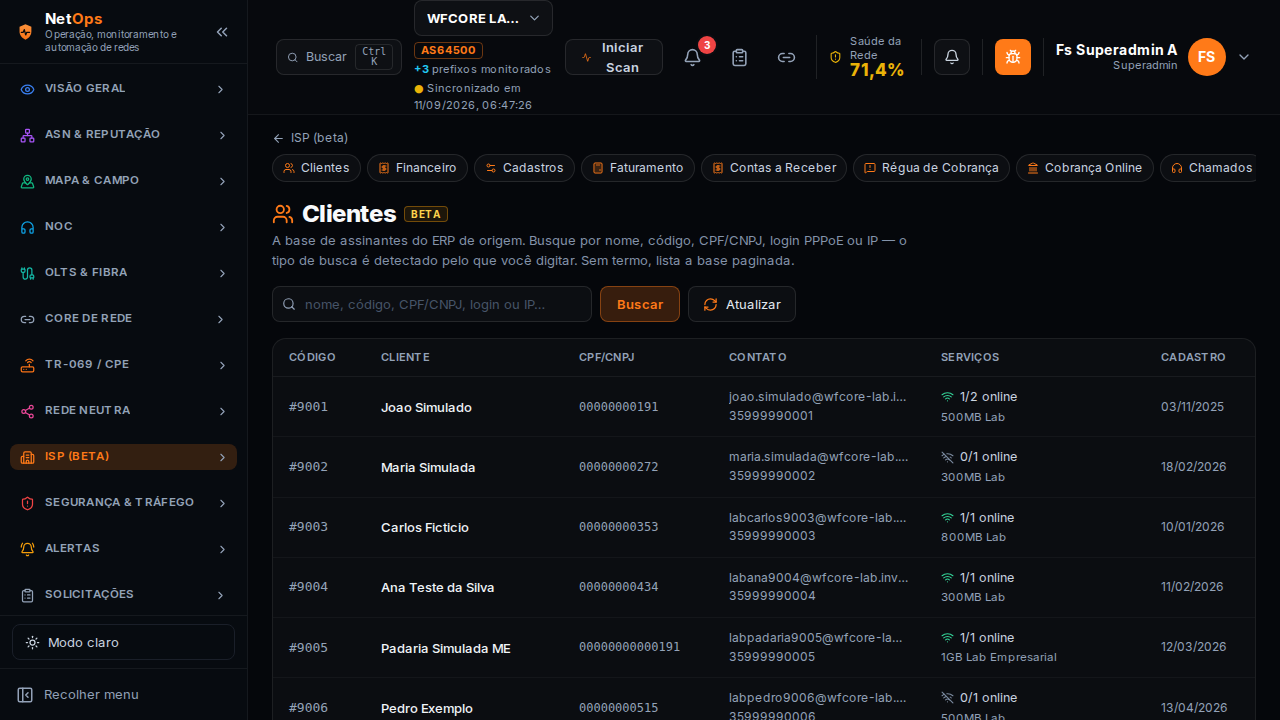
Task: Expand the ASN & Reputação section
Action: coord(221,135)
